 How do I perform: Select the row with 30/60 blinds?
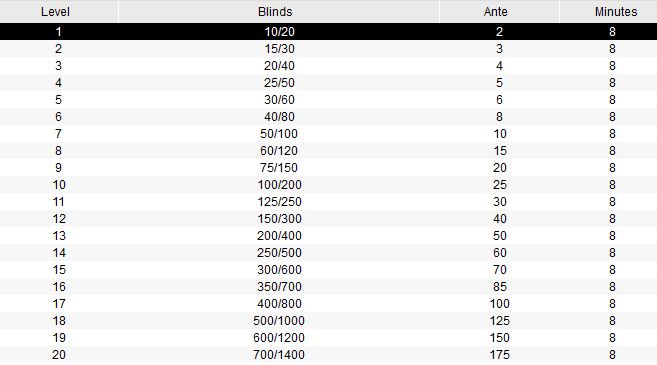click(x=328, y=100)
